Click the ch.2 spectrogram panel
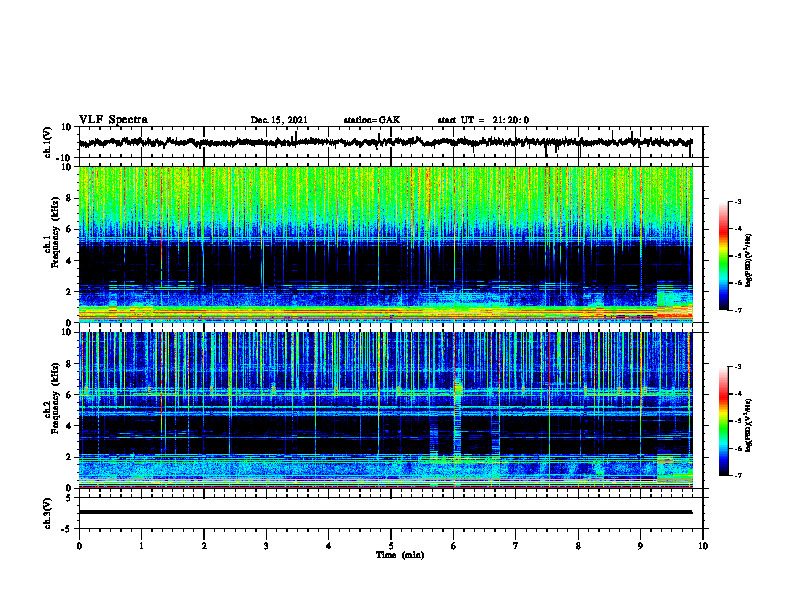 (385, 410)
